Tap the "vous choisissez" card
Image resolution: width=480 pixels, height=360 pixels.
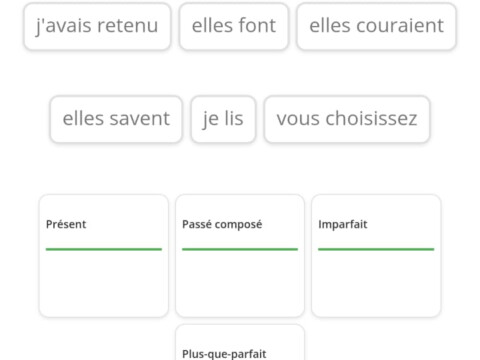tap(347, 119)
